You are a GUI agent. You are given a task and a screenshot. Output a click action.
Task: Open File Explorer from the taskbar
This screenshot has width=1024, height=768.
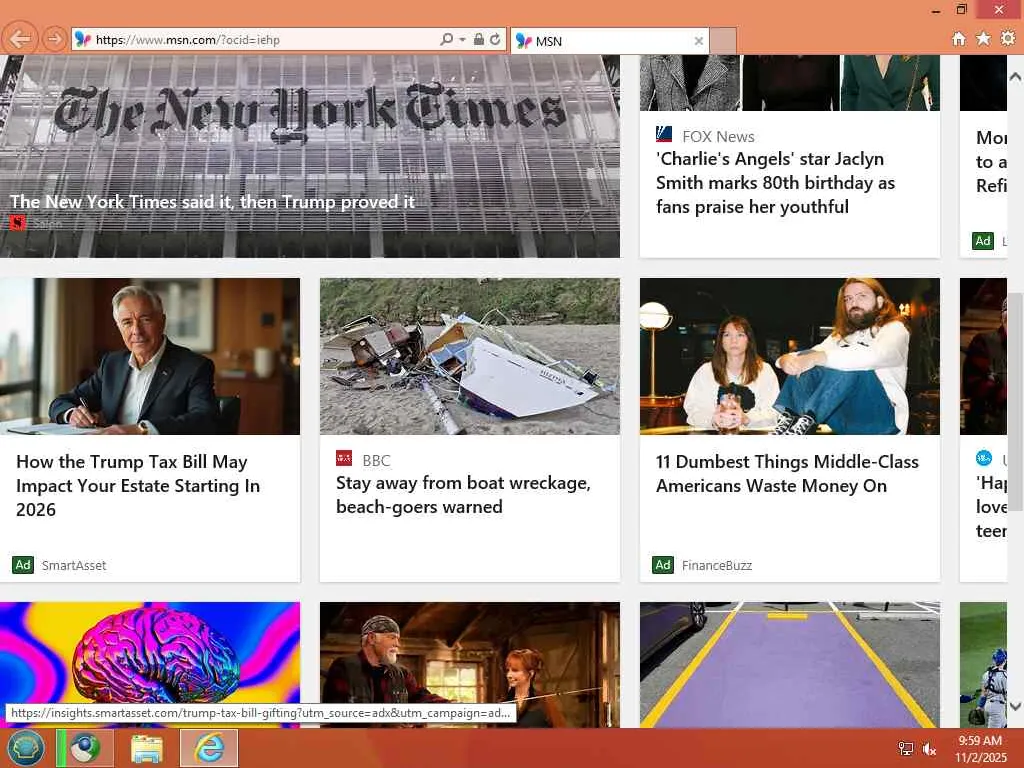(x=146, y=748)
